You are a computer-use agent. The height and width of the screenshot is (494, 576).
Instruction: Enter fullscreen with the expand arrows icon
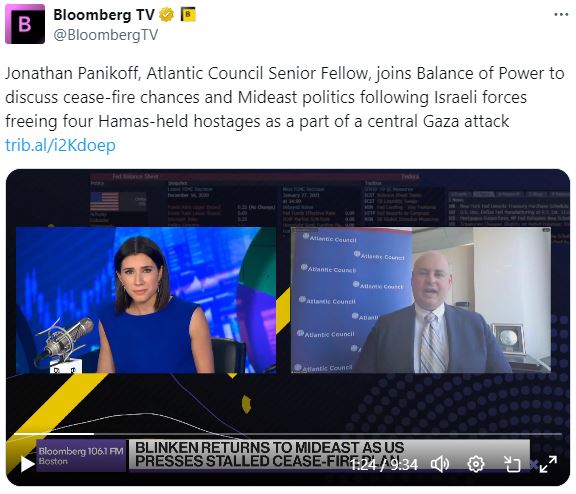548,464
